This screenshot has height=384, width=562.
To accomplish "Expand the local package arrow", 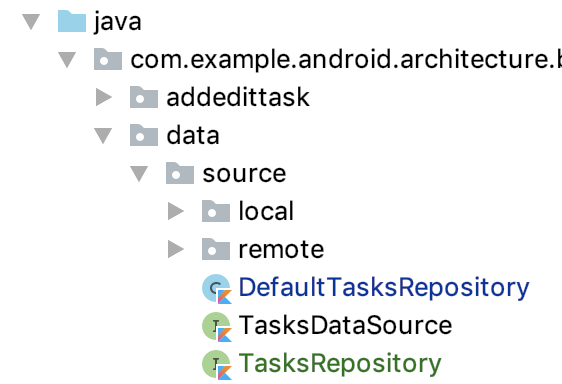I will pyautogui.click(x=176, y=211).
